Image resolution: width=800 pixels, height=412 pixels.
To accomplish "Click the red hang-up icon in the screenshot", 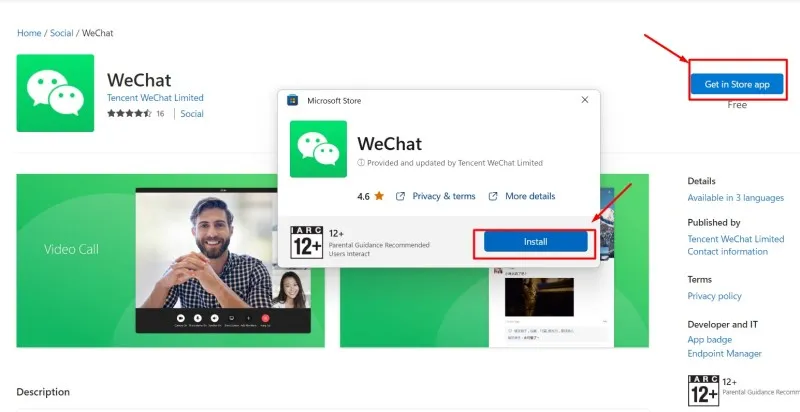I will [x=265, y=318].
